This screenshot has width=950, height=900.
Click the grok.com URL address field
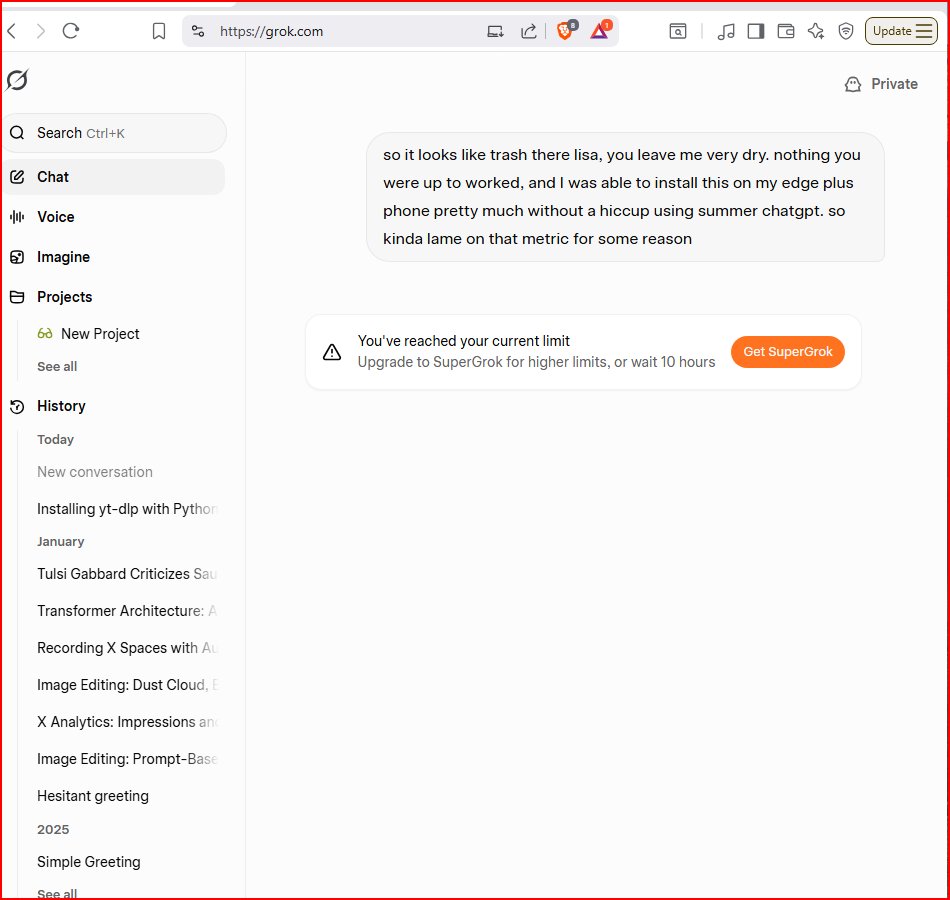point(271,32)
